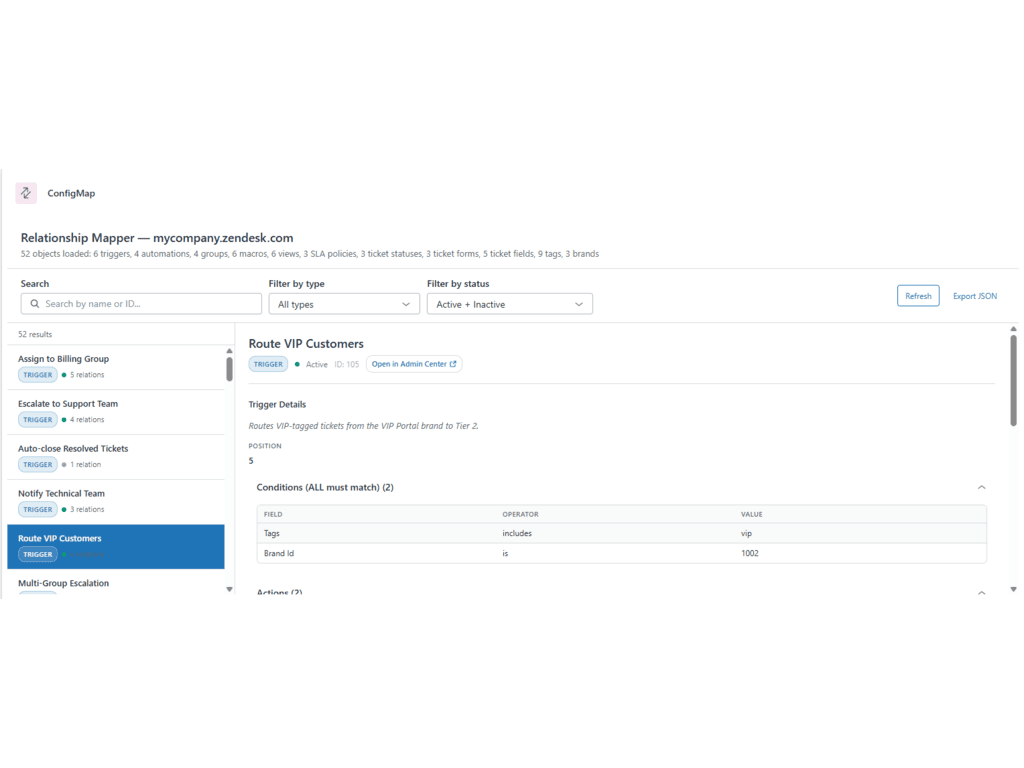Click the '4 relations' label under Escalate to Support Team
Image resolution: width=1024 pixels, height=768 pixels.
click(x=88, y=420)
